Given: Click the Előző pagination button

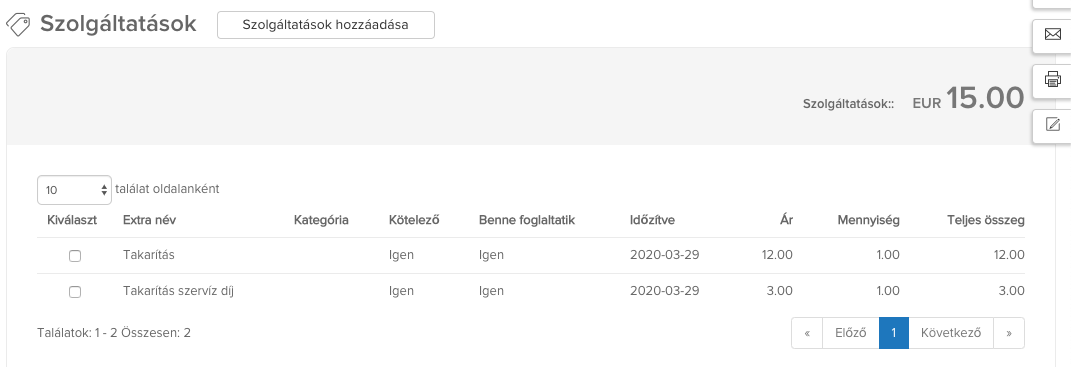Looking at the screenshot, I should click(x=850, y=334).
